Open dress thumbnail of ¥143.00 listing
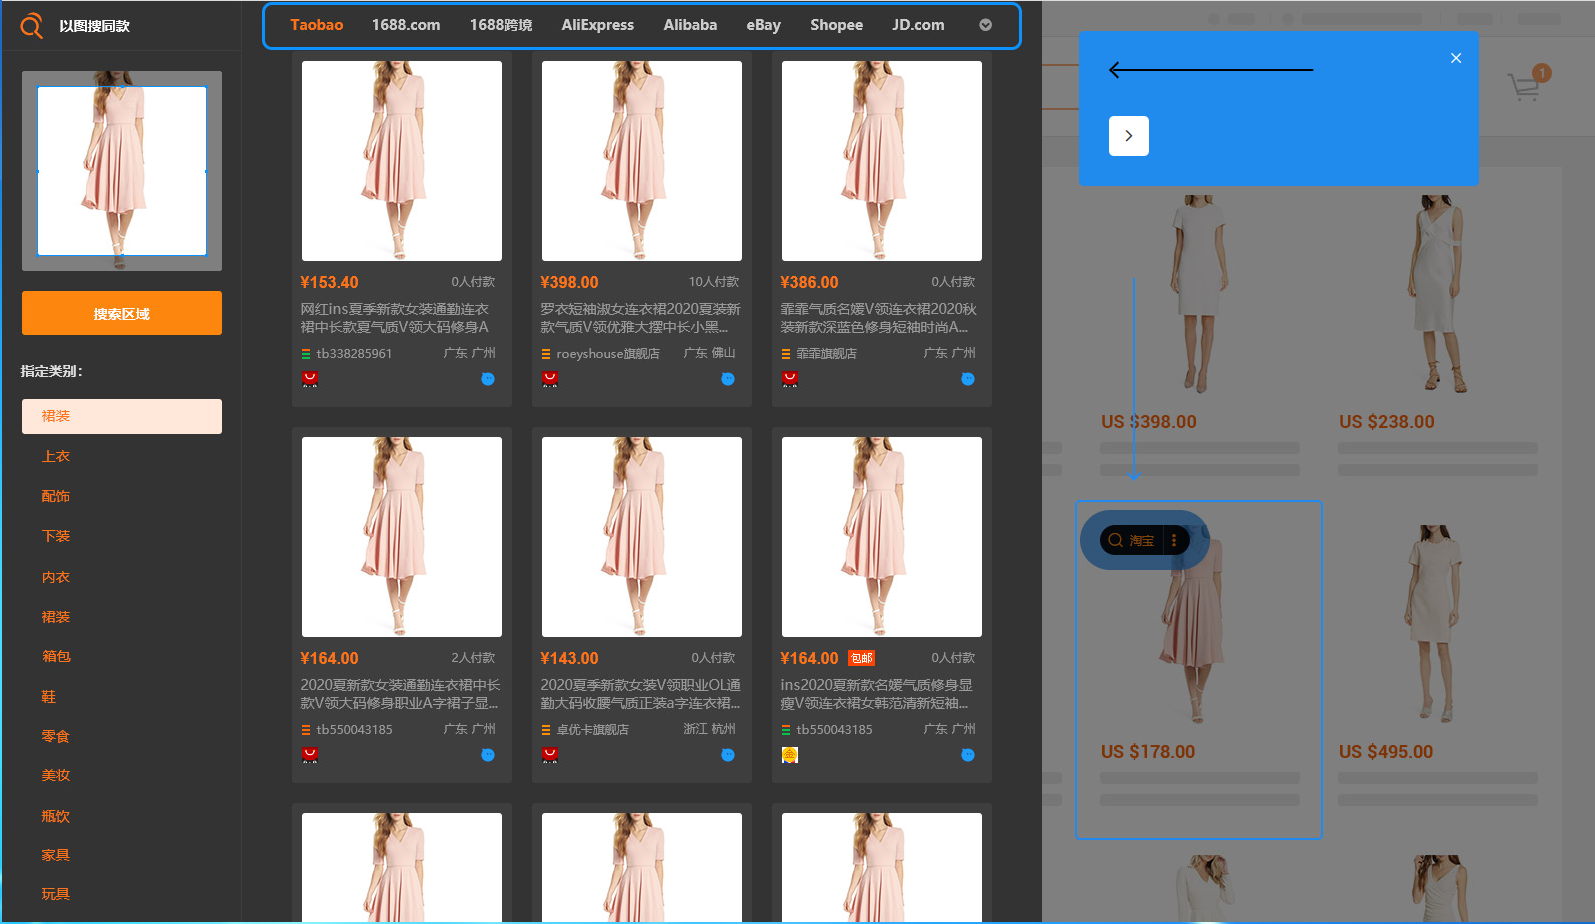The height and width of the screenshot is (924, 1595). 642,537
